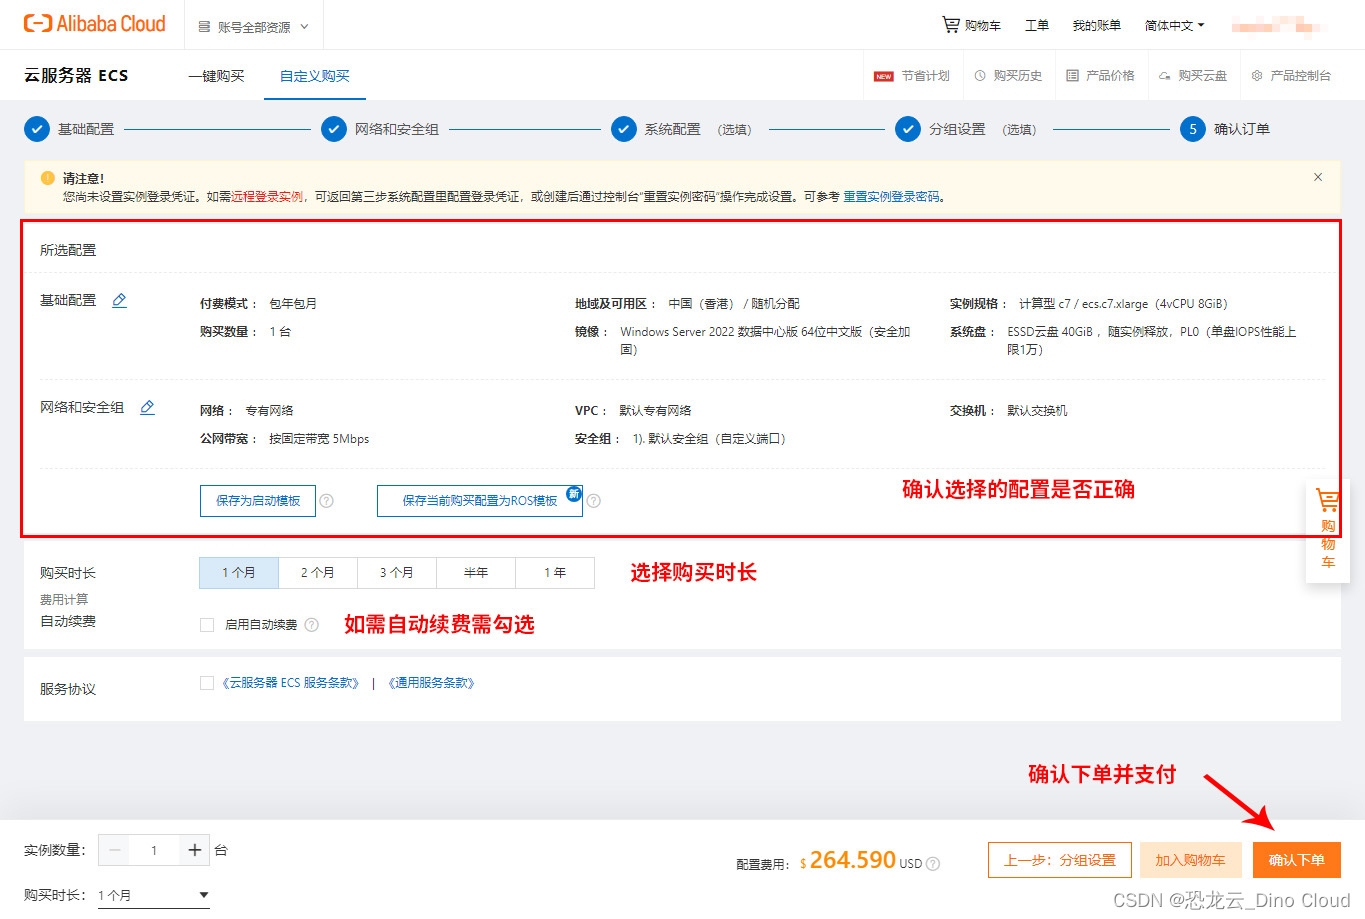The width and height of the screenshot is (1365, 919).
Task: Open the 账号全部资源 dropdown
Action: coord(253,25)
